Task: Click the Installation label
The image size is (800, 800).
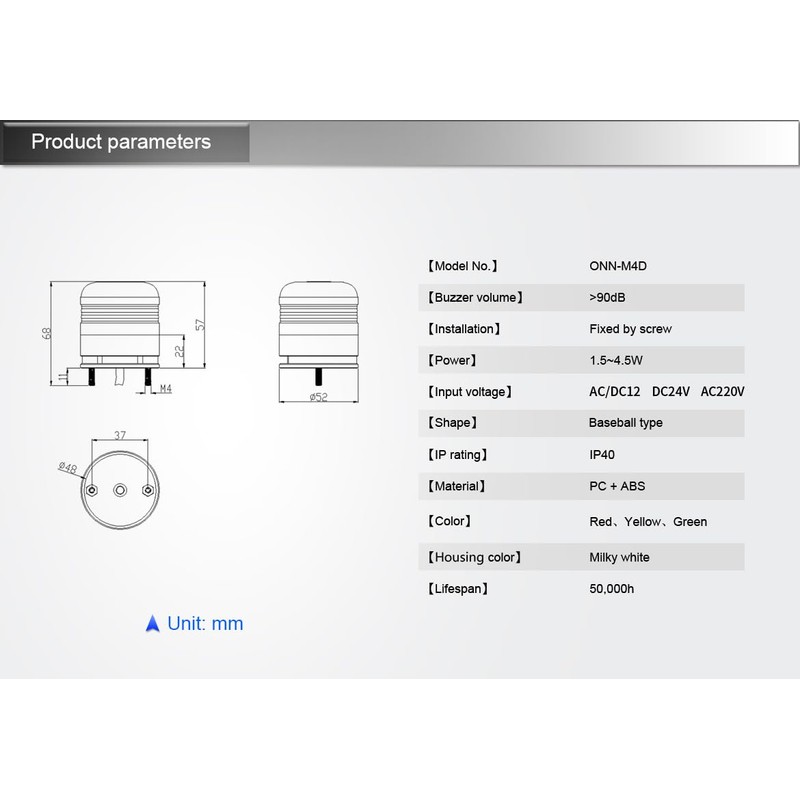Action: [464, 328]
